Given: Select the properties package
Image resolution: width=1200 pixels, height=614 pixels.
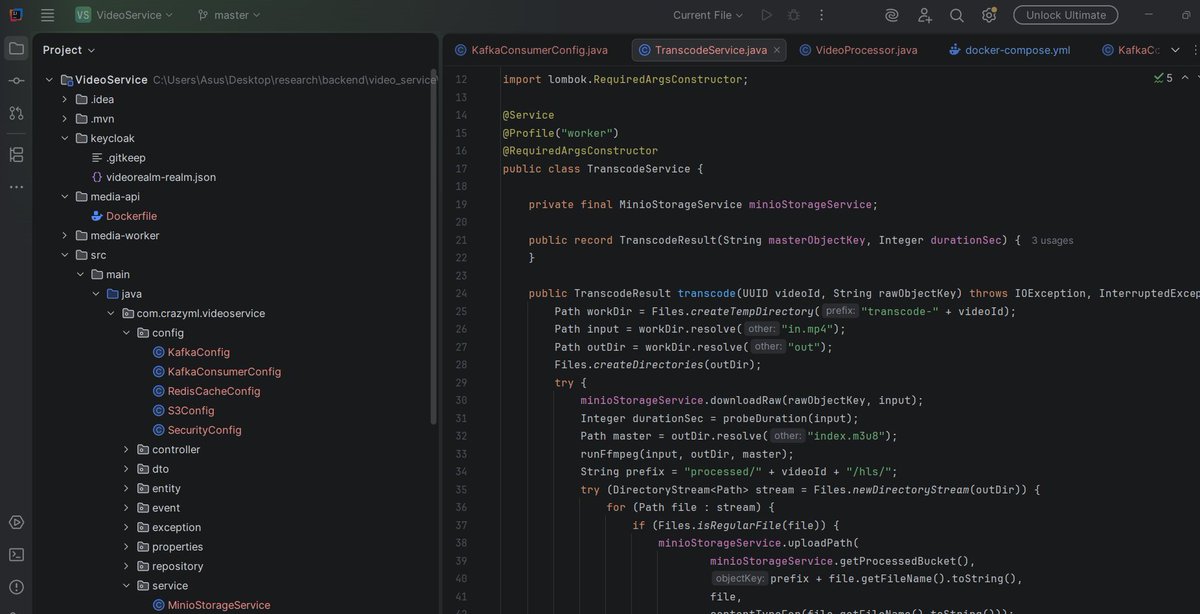Looking at the screenshot, I should click(169, 547).
